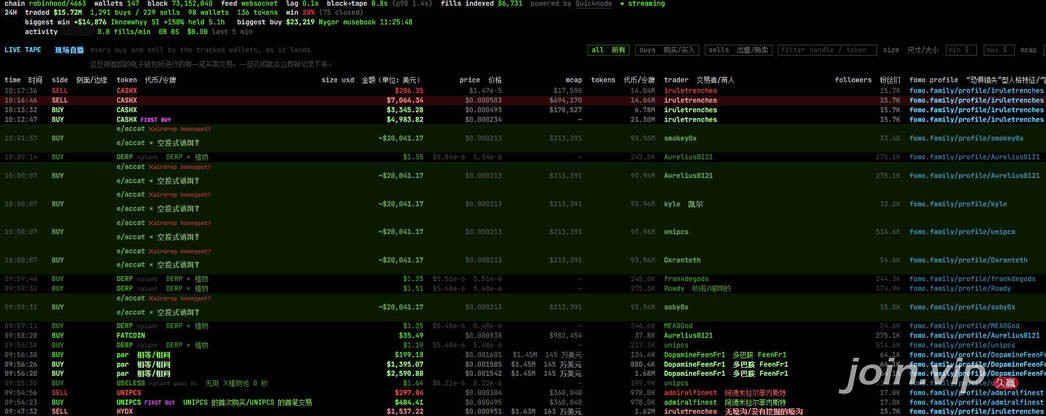The height and width of the screenshot is (416, 1046).
Task: Click the $484.41 UNIPCS first buy amount
Action: (409, 403)
